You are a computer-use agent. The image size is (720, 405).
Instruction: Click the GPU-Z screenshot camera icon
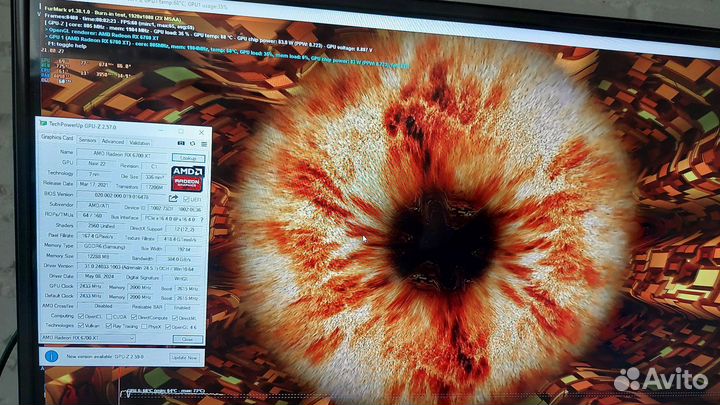click(181, 143)
